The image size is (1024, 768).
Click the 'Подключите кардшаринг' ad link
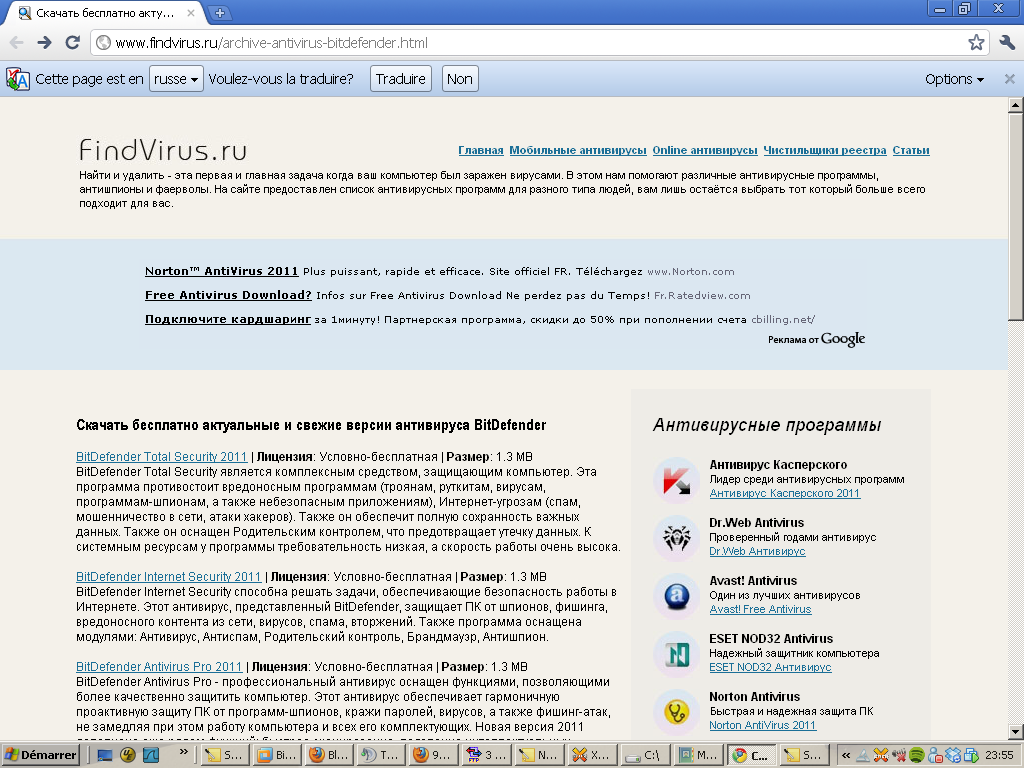tap(227, 319)
